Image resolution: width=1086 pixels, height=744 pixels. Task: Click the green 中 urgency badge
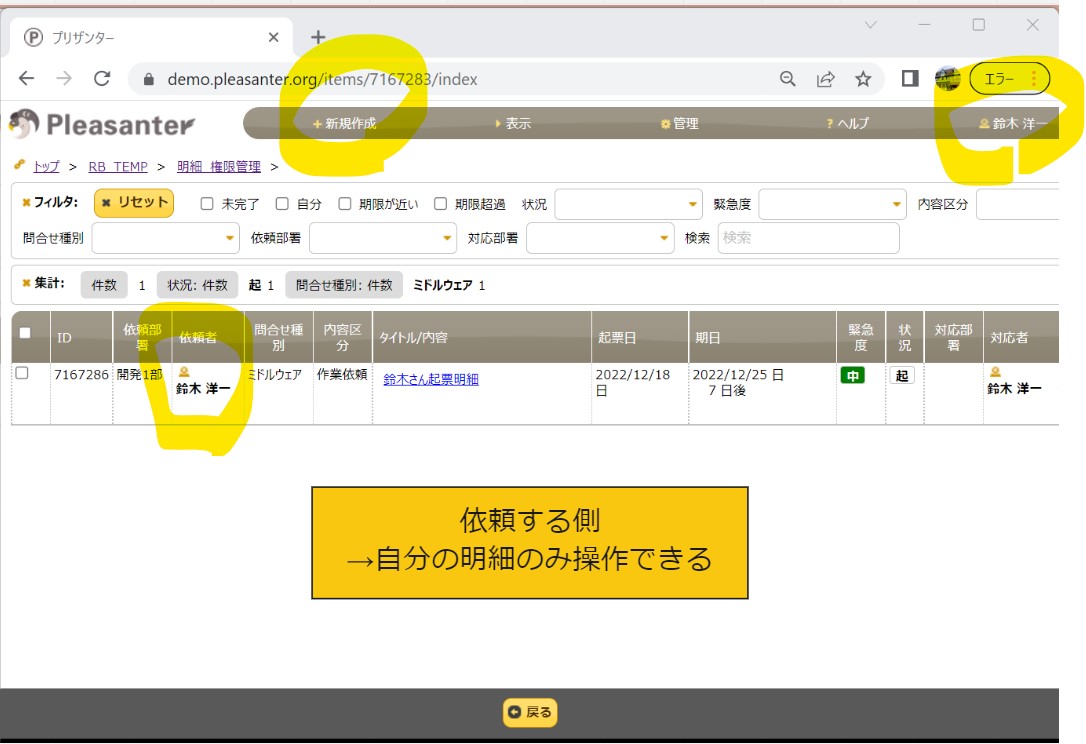click(852, 376)
